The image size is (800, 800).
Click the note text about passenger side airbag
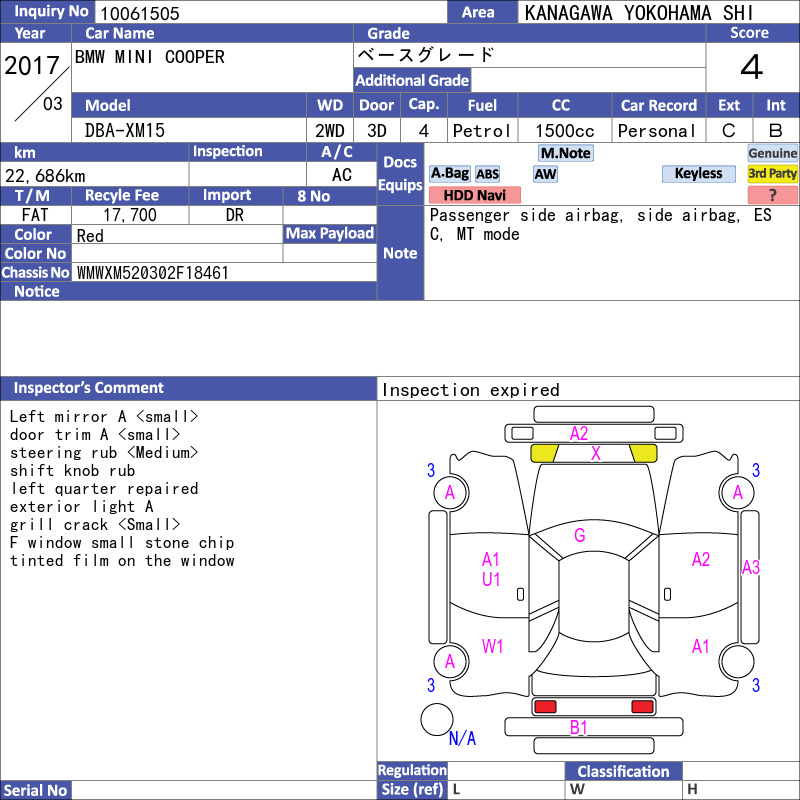click(x=601, y=224)
